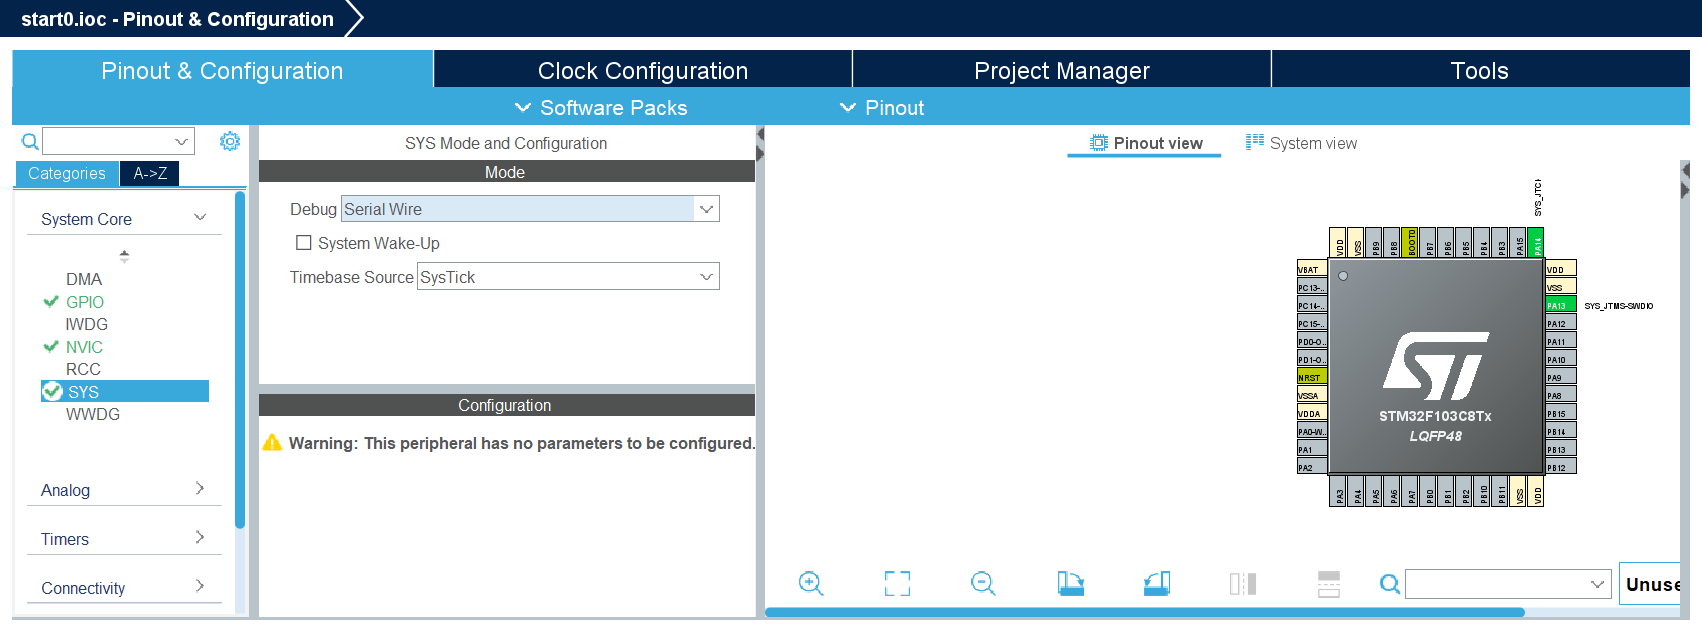Click the green checkmark beside GPIO
Screen dimensions: 1702x632
point(51,301)
